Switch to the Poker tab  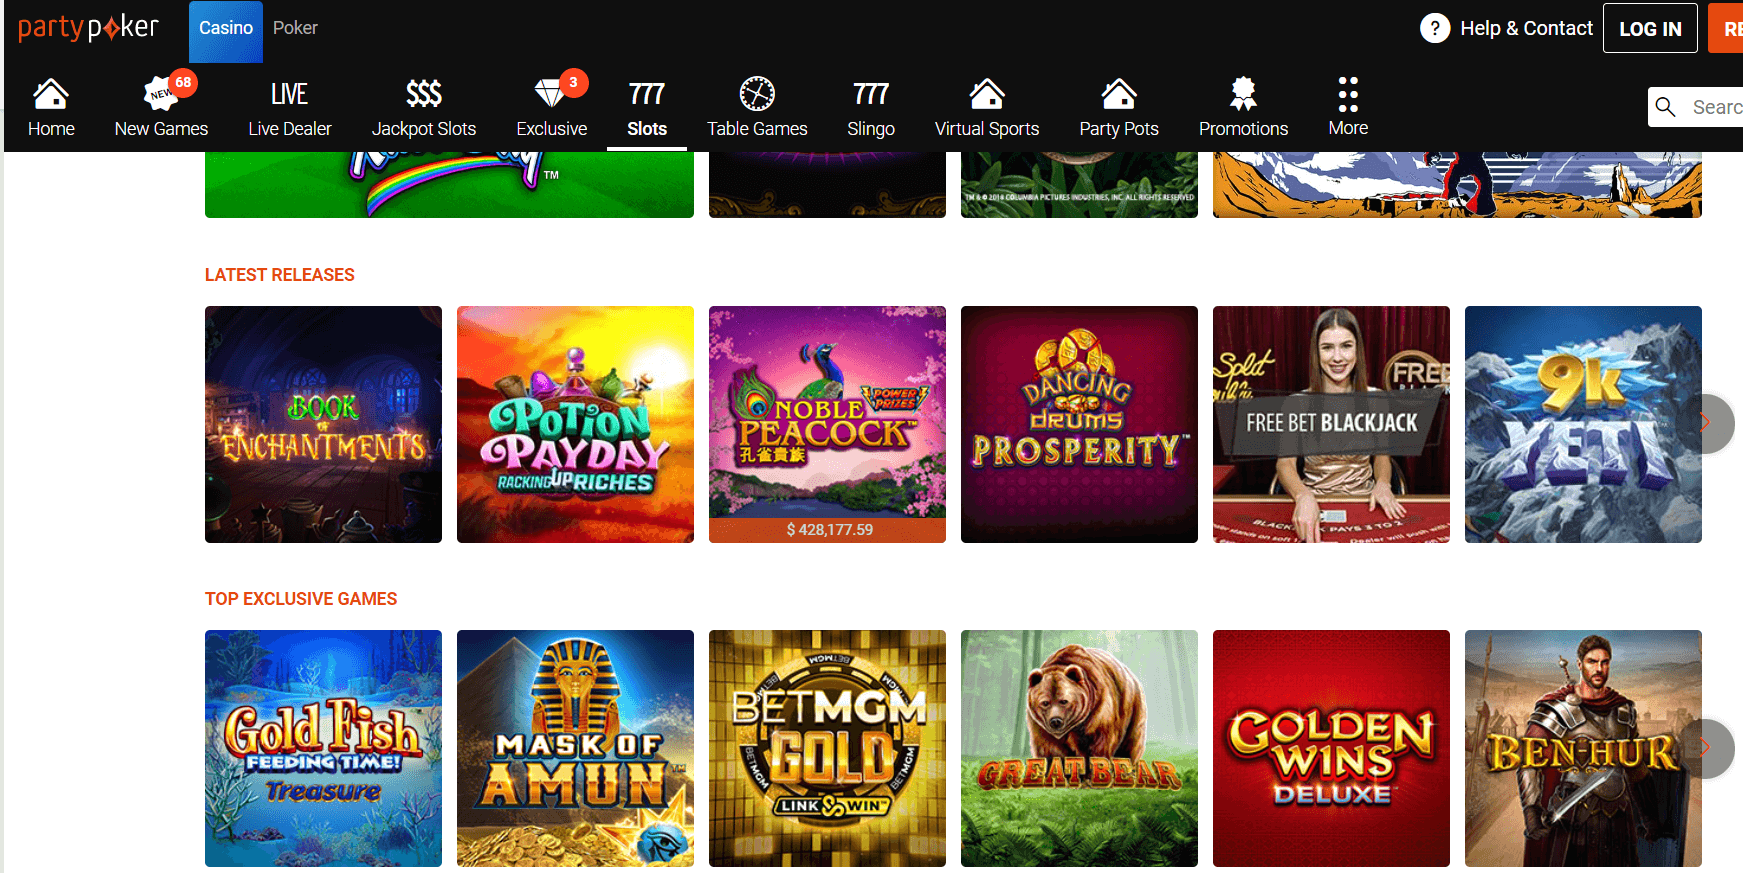tap(295, 28)
